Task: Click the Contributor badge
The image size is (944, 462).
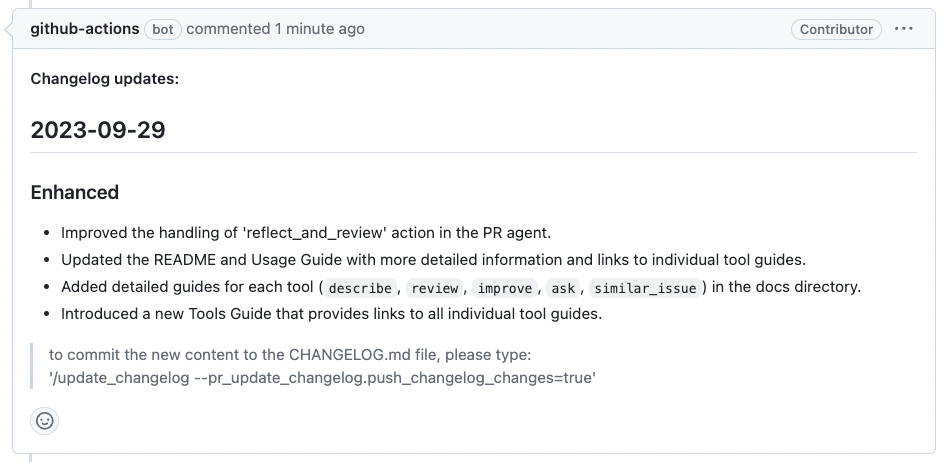Action: 836,29
